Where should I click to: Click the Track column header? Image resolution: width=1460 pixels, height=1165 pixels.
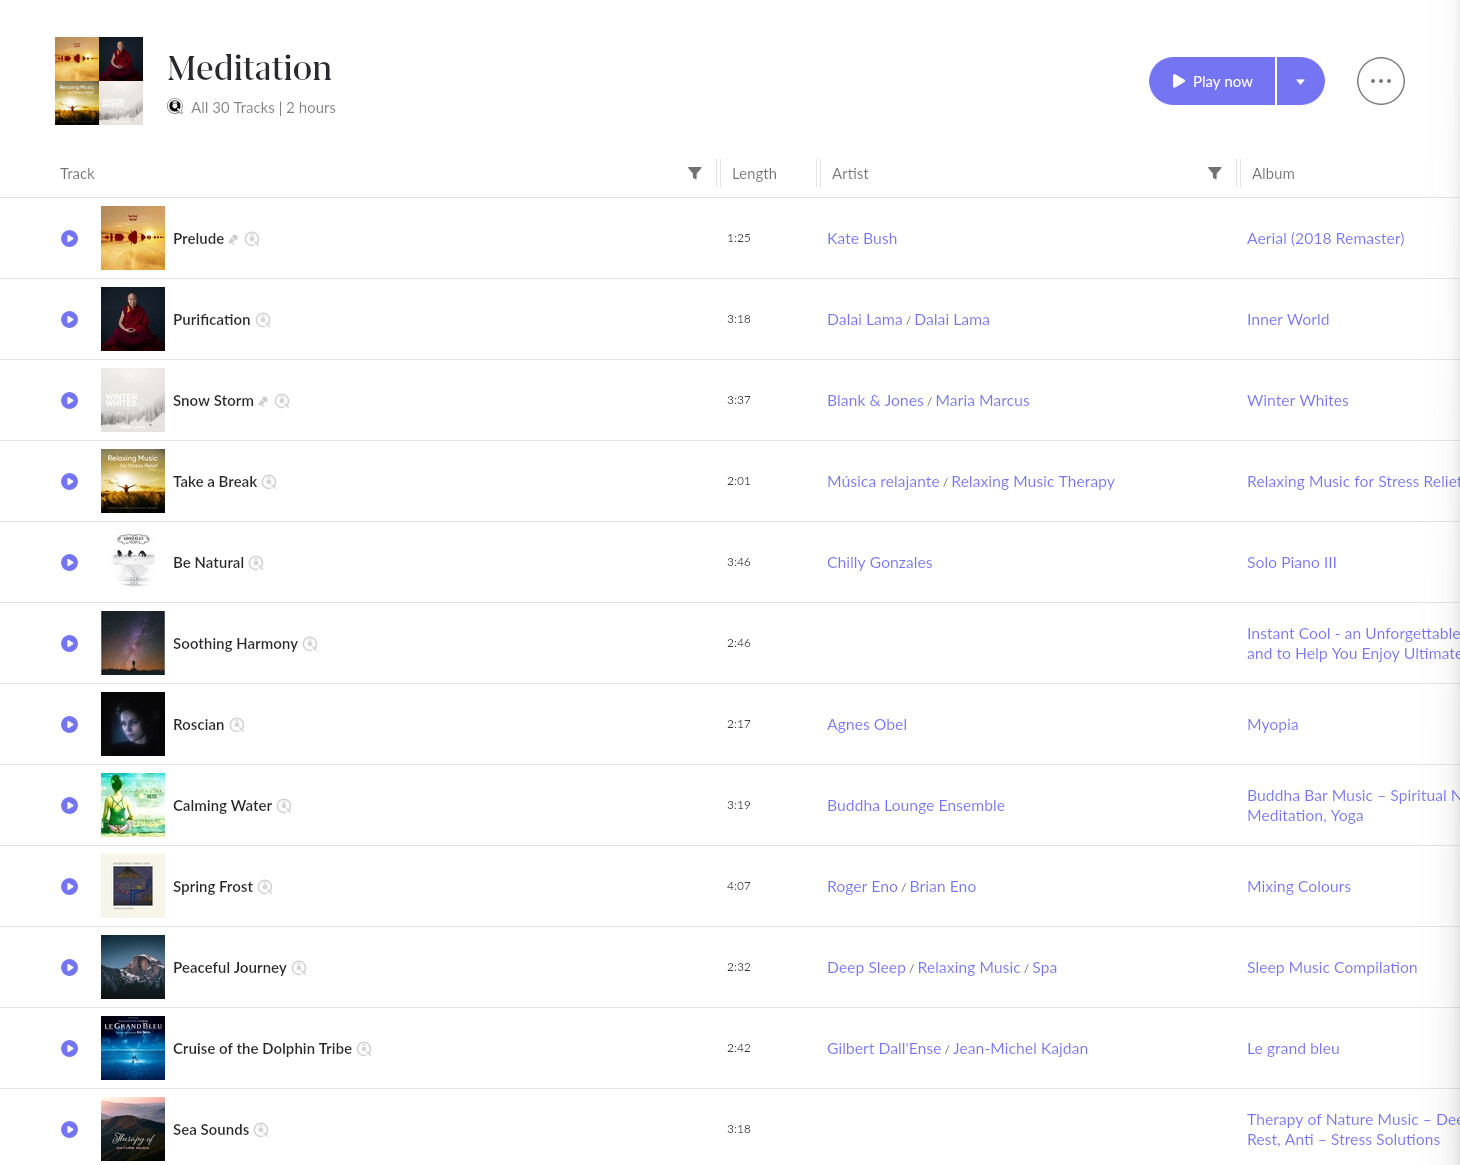click(77, 172)
